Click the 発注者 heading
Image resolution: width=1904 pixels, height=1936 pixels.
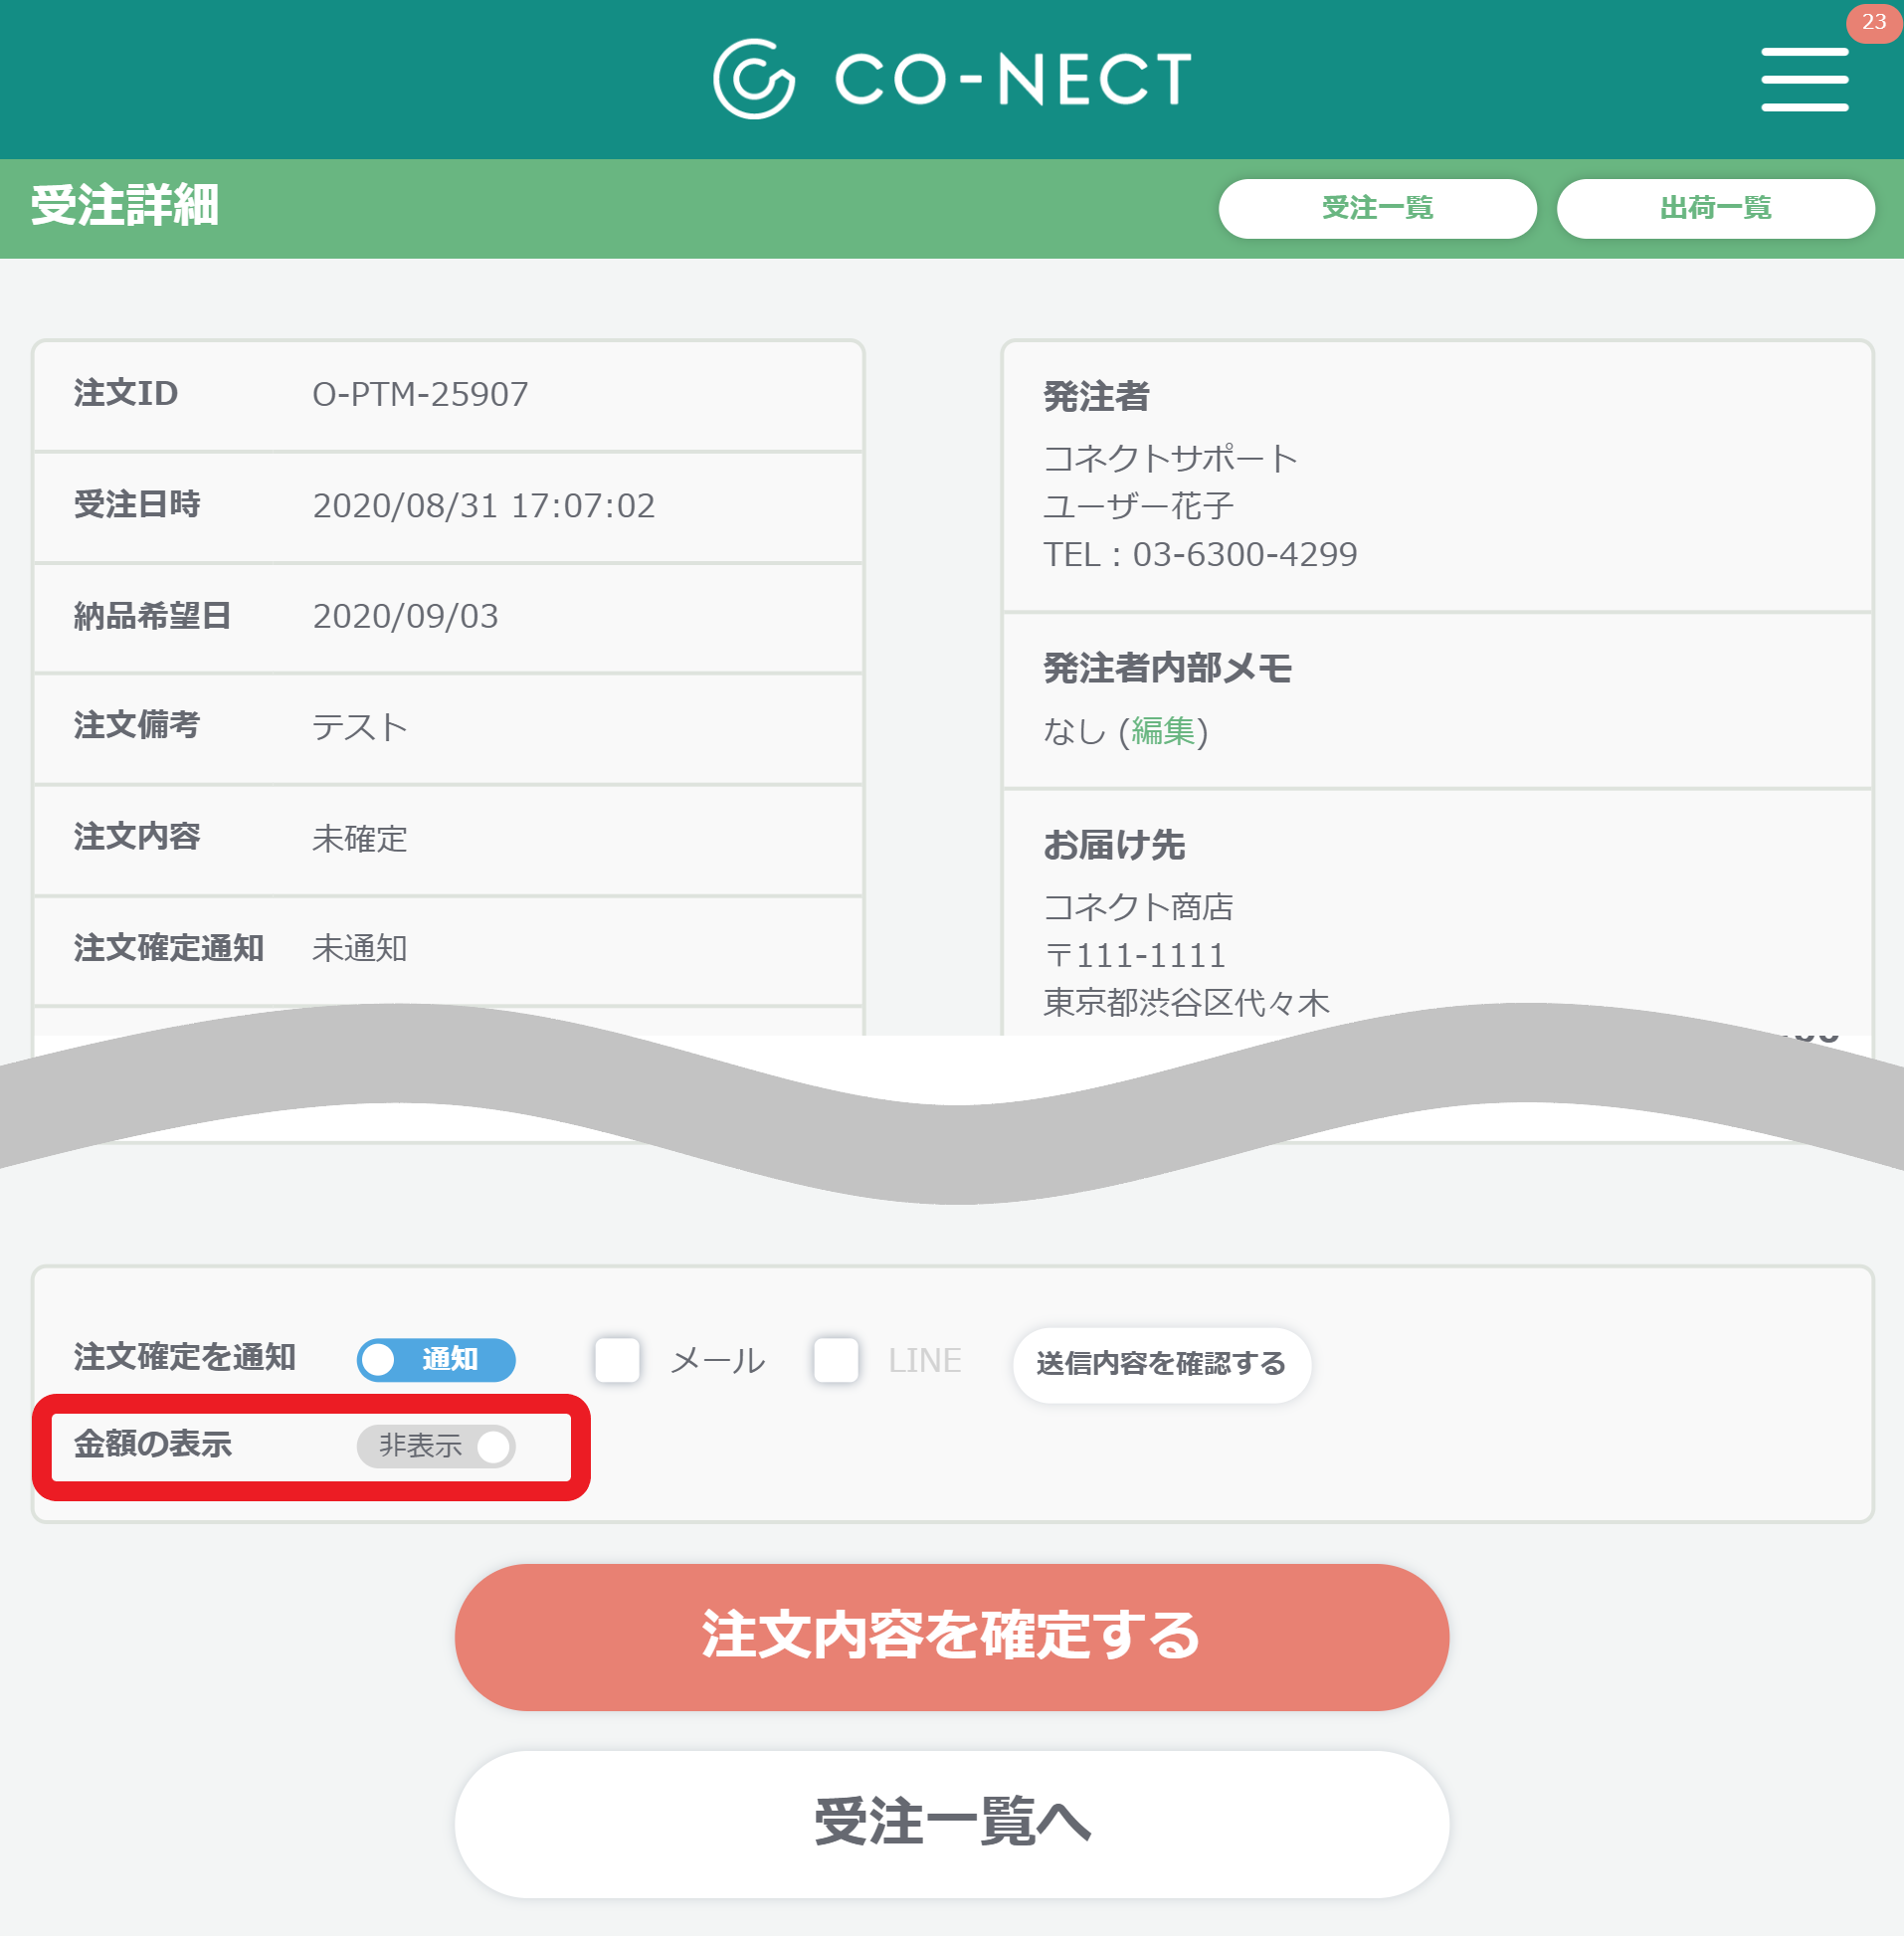click(1096, 397)
